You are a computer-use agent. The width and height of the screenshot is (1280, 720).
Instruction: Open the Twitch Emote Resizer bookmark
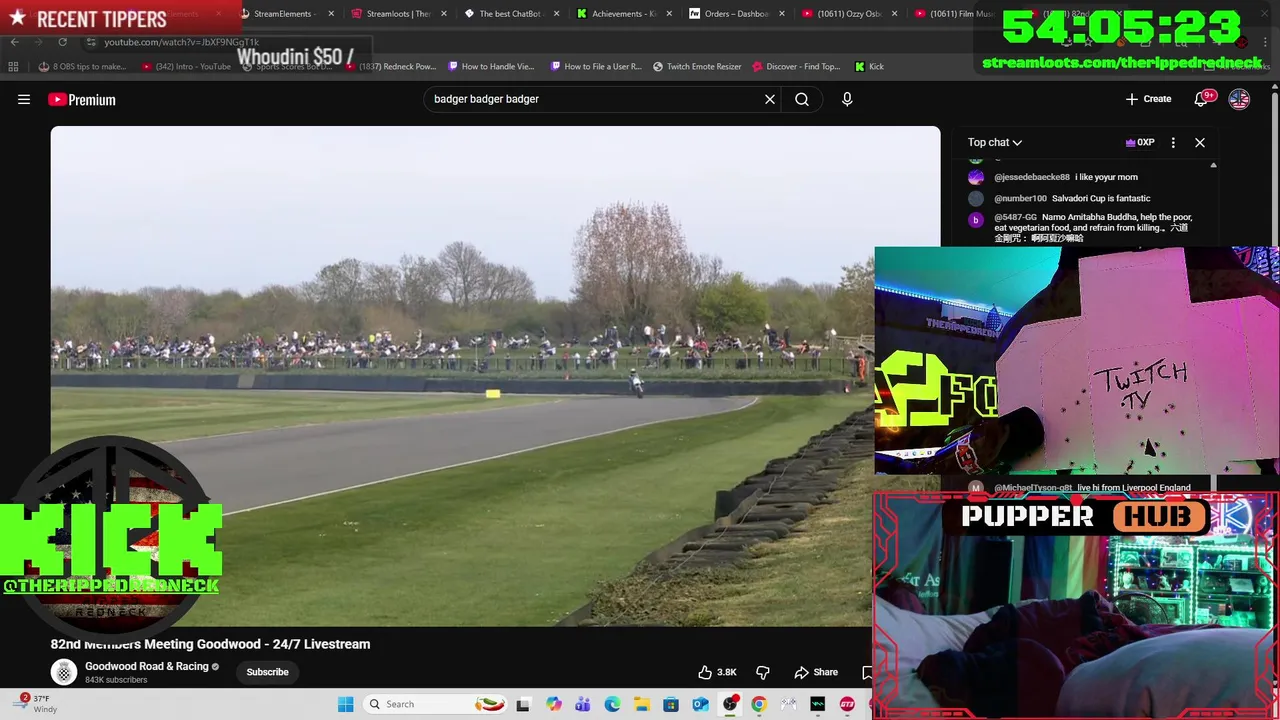tap(697, 66)
